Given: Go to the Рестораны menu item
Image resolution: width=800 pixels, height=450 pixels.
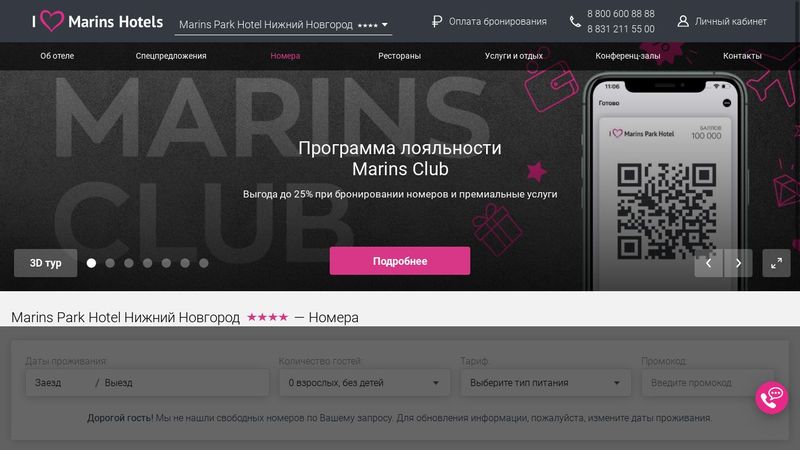Looking at the screenshot, I should pos(399,56).
